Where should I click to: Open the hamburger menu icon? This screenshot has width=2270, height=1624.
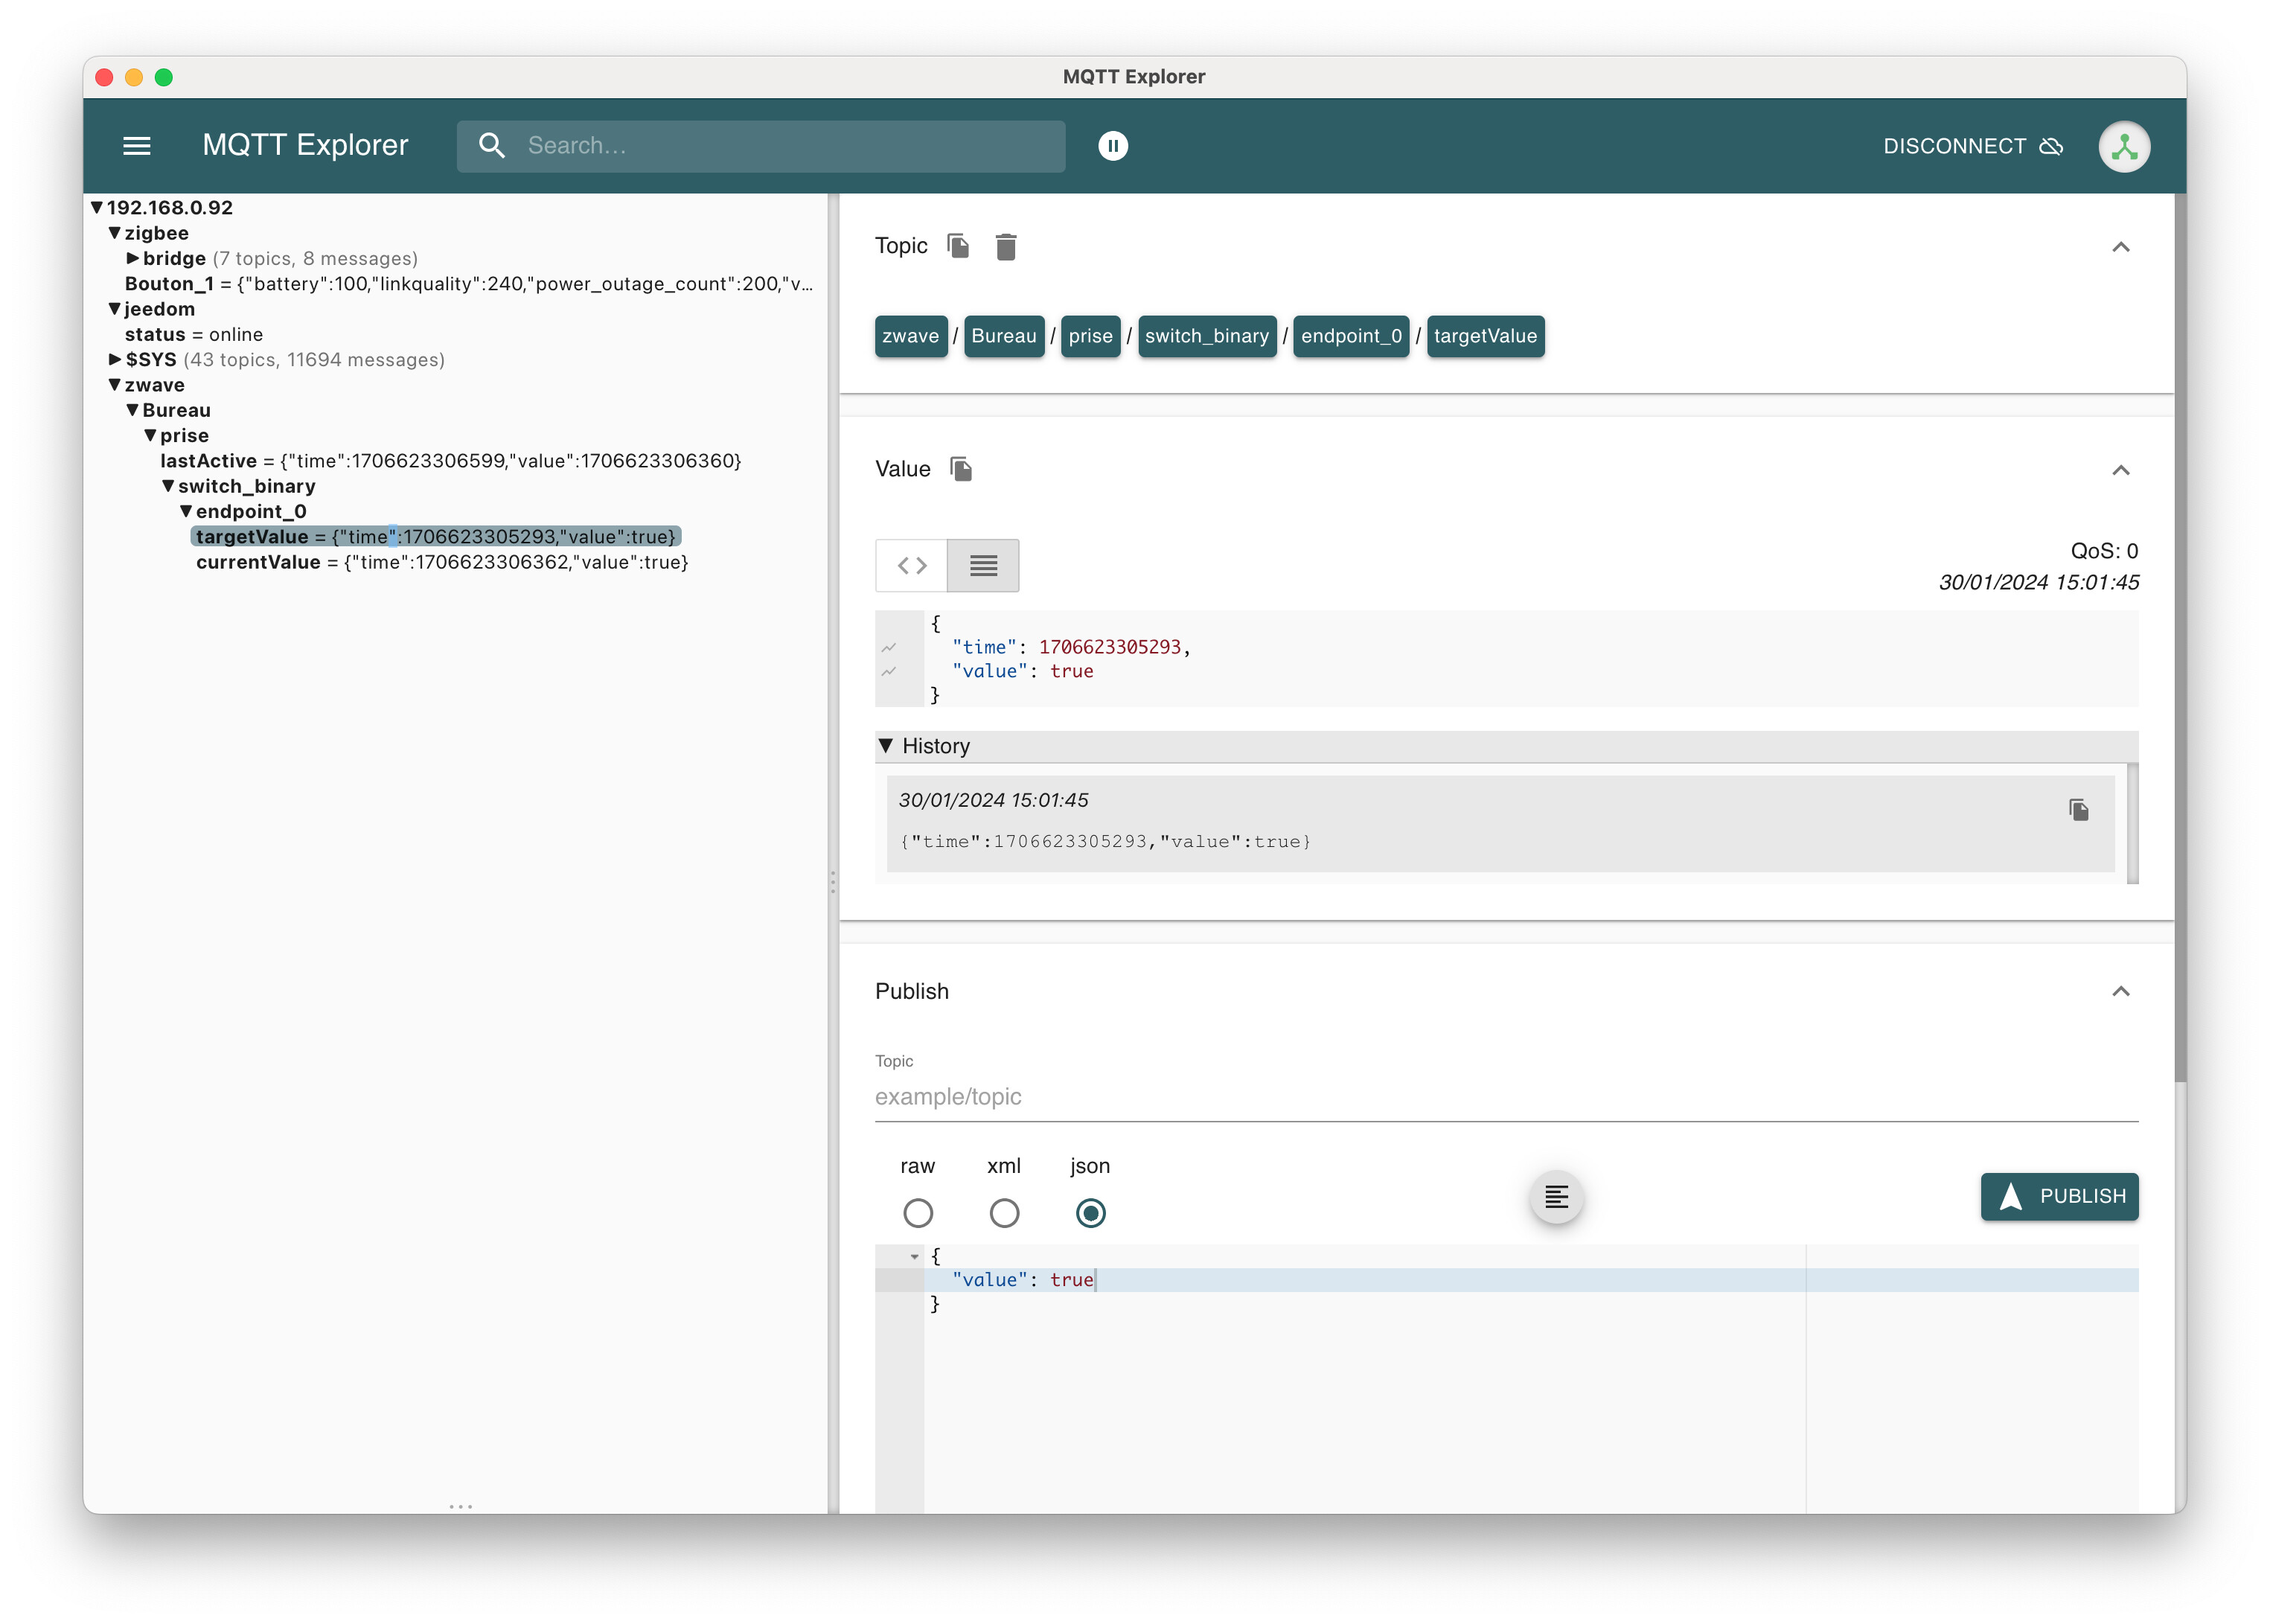click(136, 146)
